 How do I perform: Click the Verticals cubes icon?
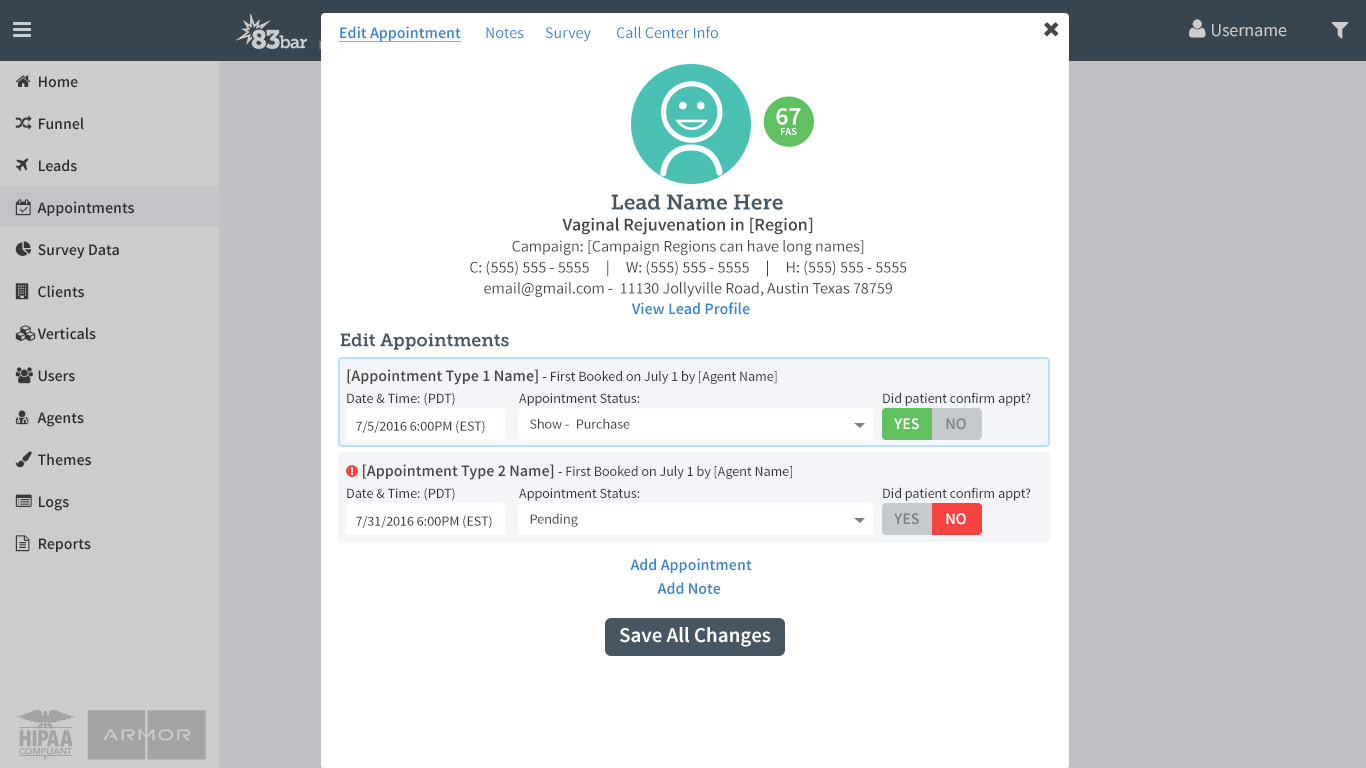(x=25, y=333)
